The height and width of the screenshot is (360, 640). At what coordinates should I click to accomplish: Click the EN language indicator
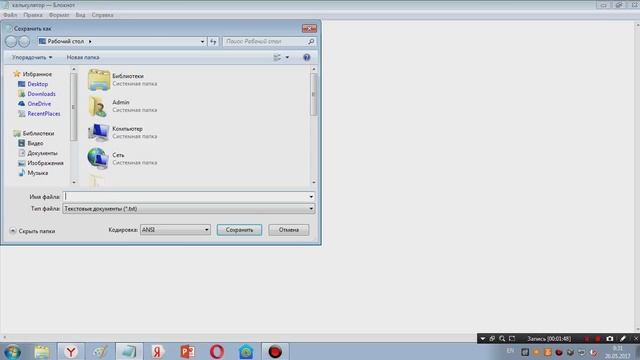(x=510, y=351)
